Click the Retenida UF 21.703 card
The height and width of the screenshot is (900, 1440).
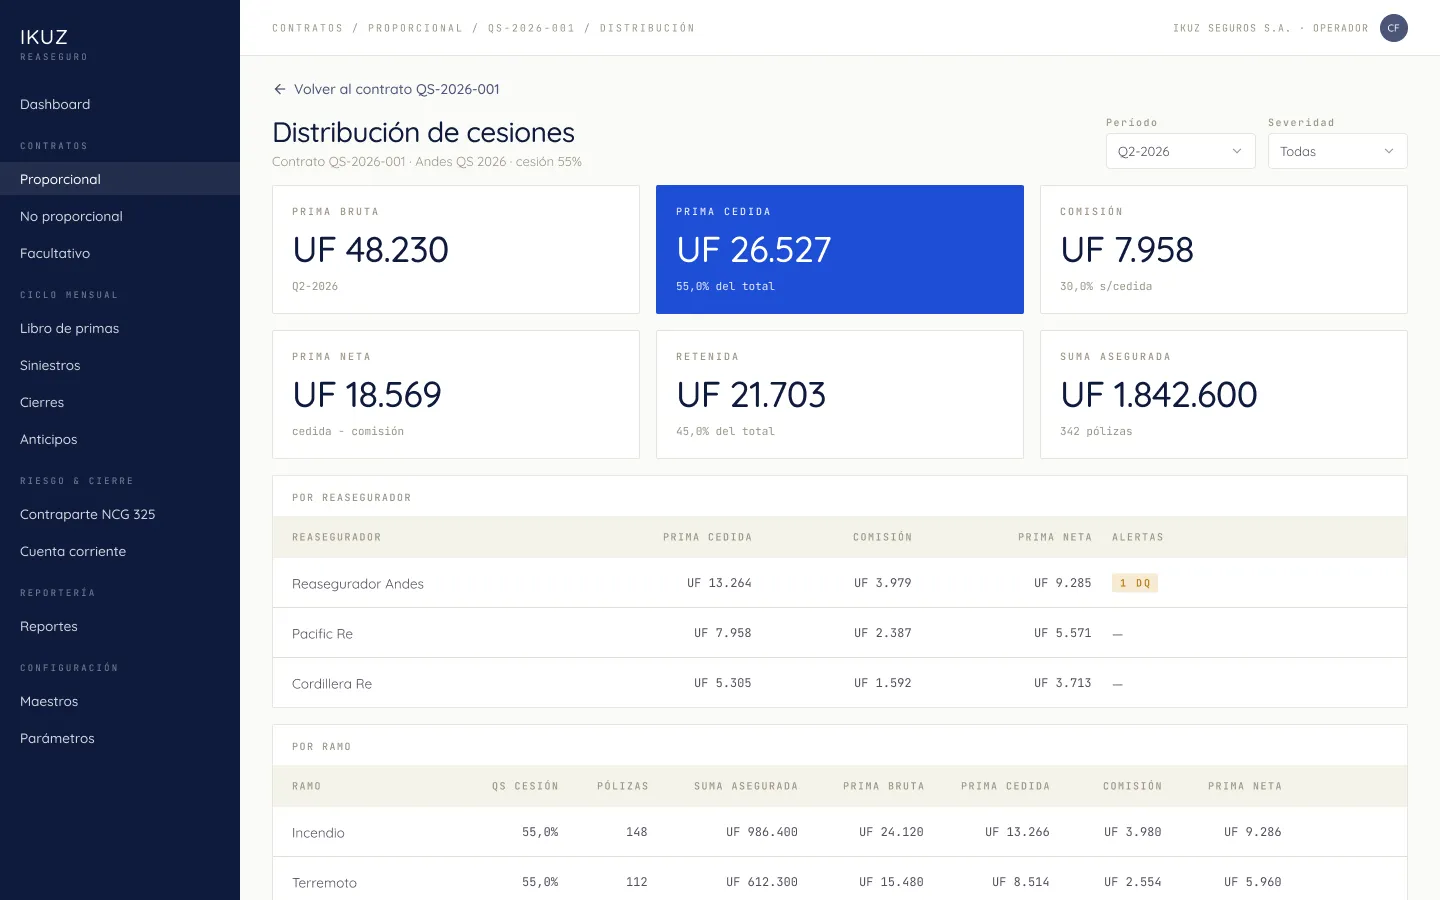click(840, 394)
